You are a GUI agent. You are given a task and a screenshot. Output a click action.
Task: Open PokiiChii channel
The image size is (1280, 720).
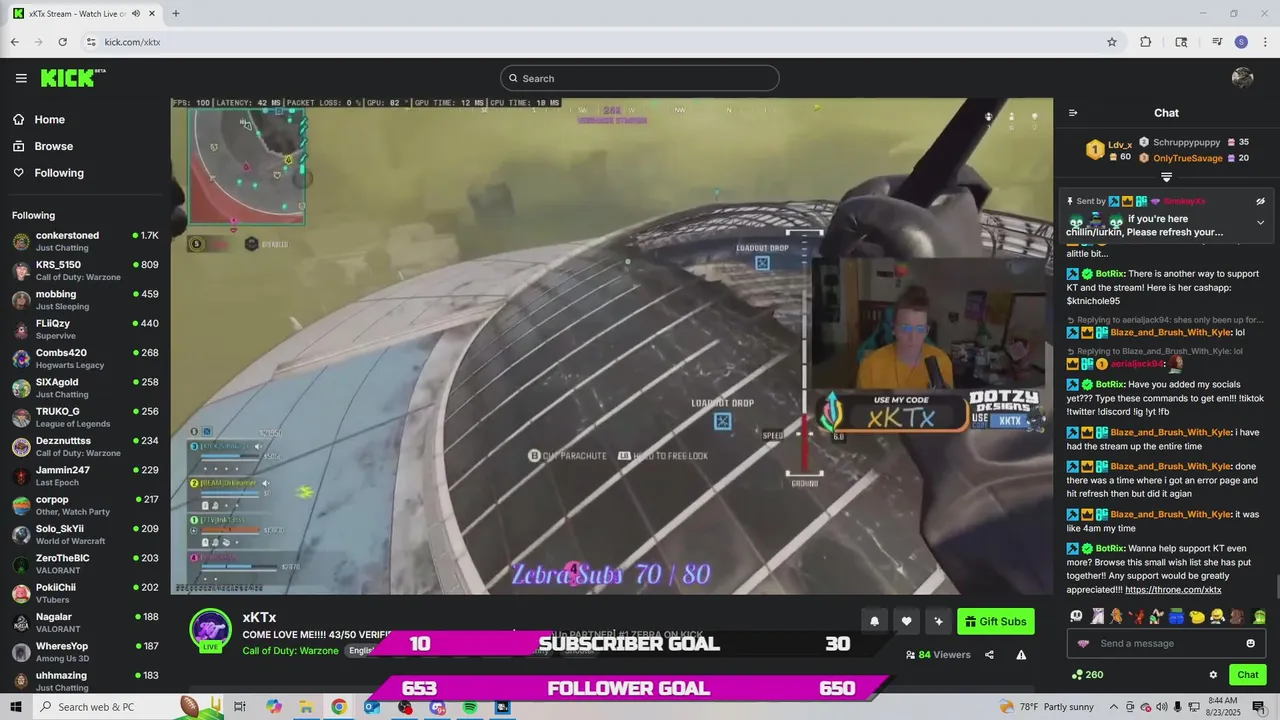pos(85,593)
